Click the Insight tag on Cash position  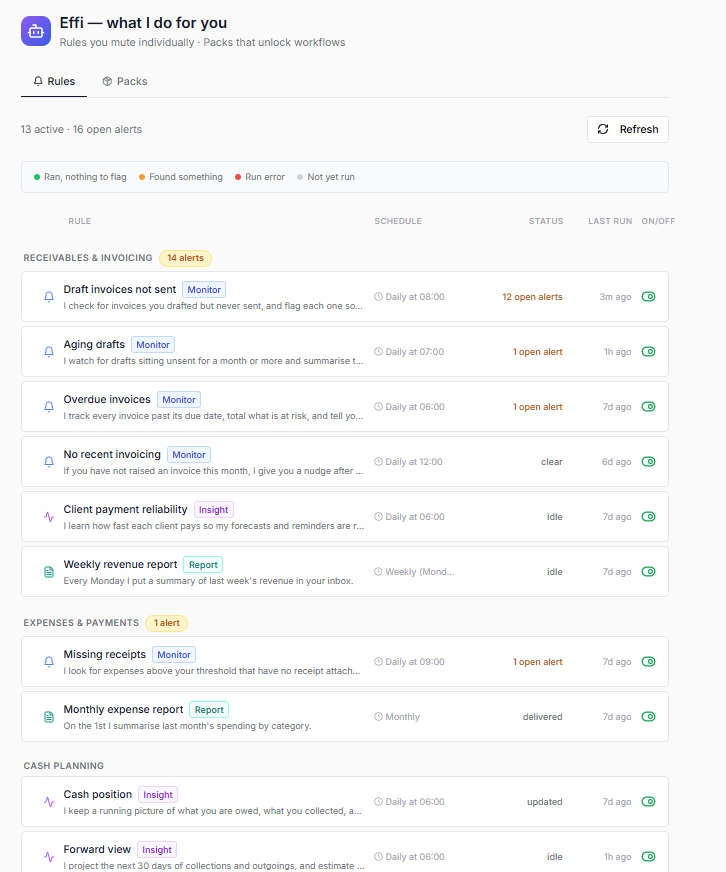click(158, 795)
